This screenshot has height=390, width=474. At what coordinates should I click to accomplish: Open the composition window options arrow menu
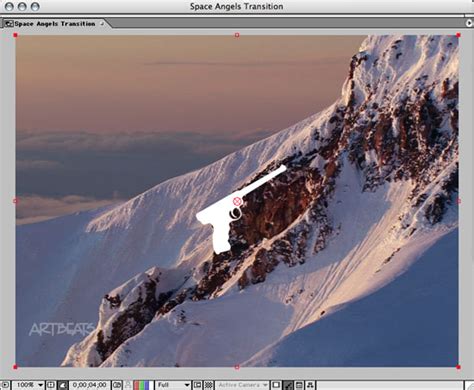[469, 23]
